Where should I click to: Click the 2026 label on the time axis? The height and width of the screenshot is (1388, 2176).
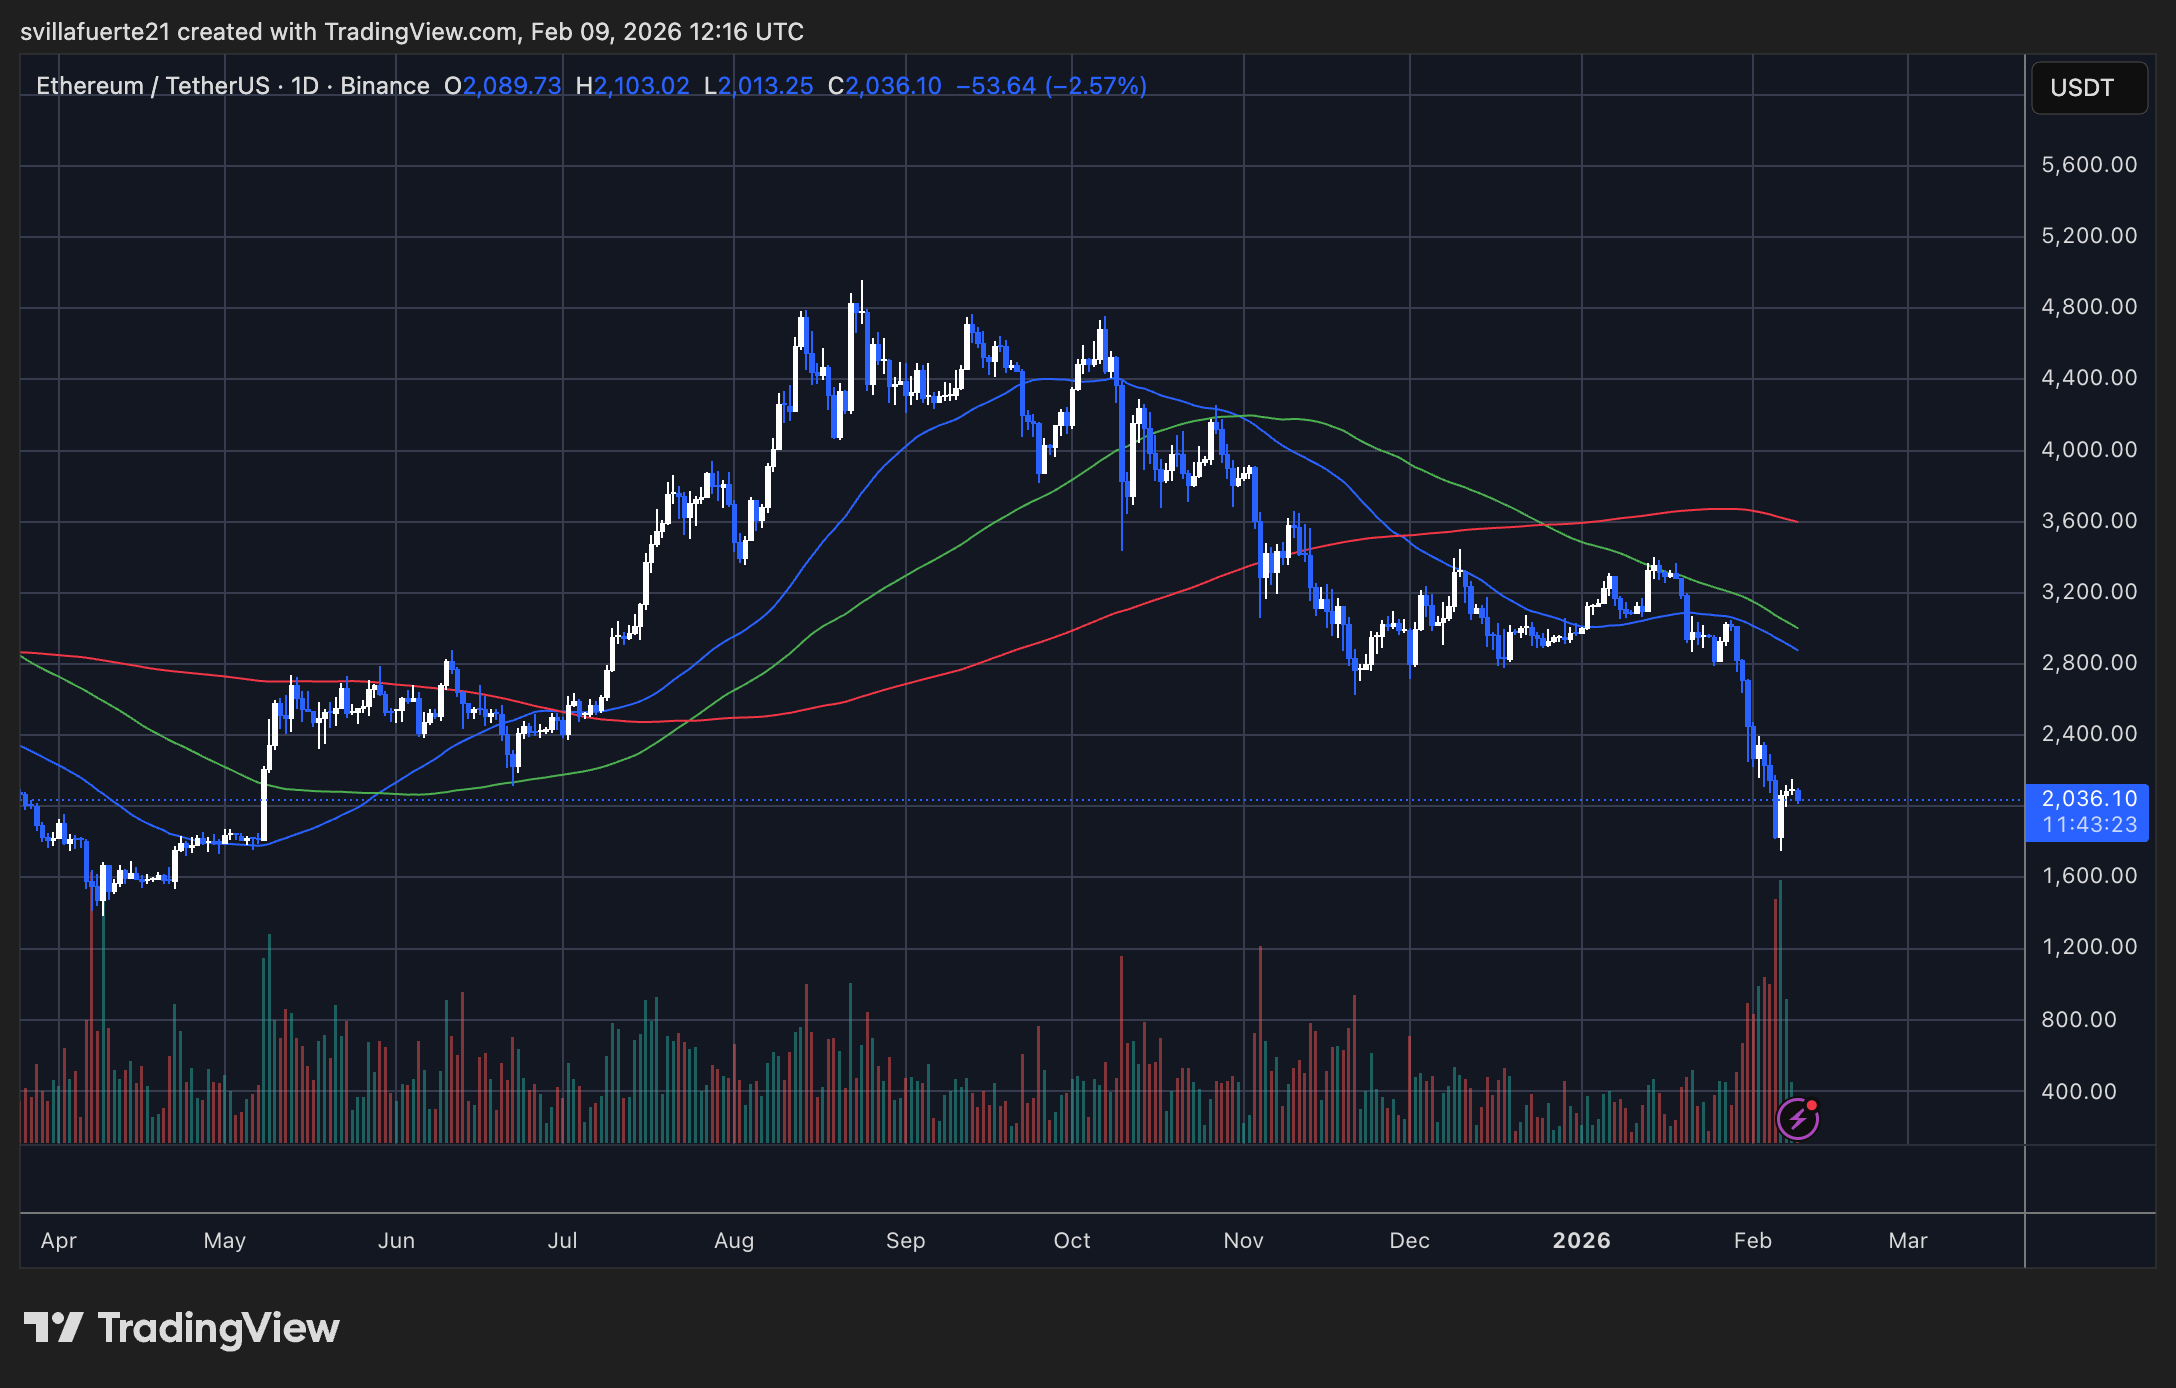[1581, 1240]
